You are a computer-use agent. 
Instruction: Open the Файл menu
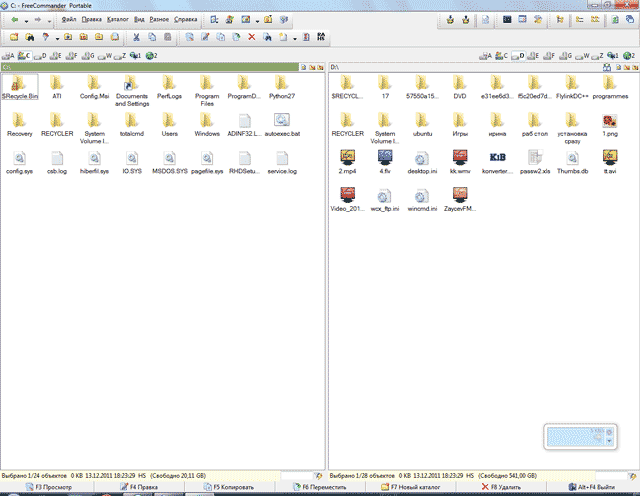[x=68, y=19]
